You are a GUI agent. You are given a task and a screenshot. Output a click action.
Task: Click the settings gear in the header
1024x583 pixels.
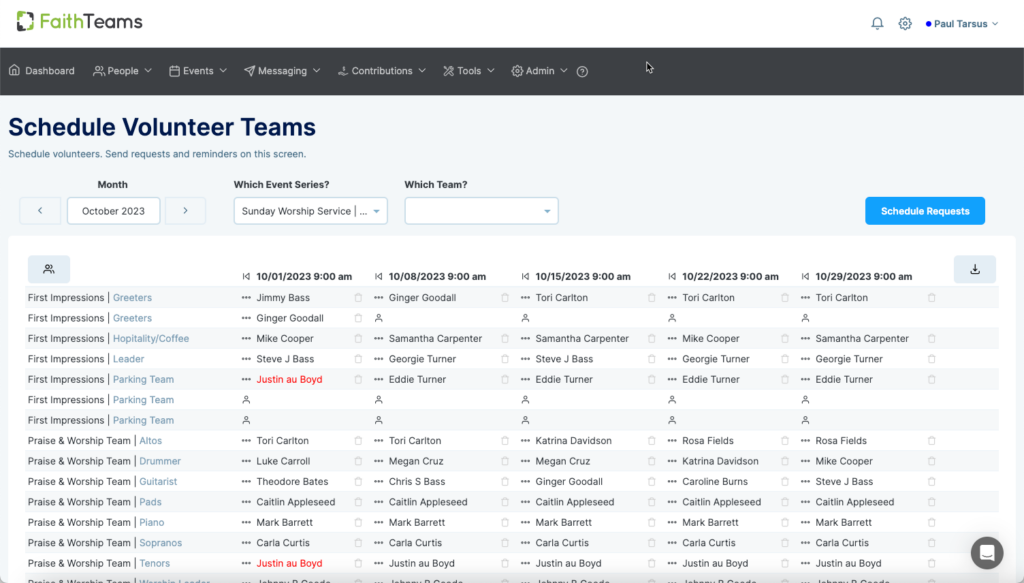[x=905, y=22]
